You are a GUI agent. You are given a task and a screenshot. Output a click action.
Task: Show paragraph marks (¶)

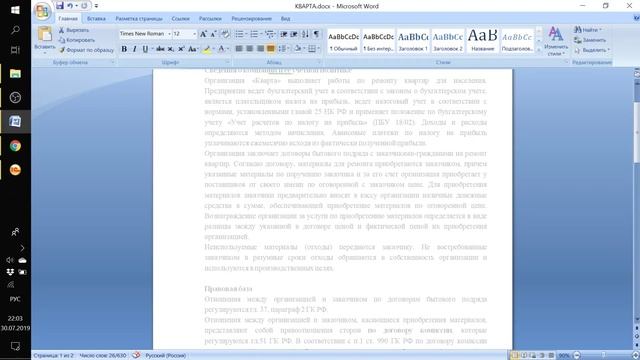point(316,34)
